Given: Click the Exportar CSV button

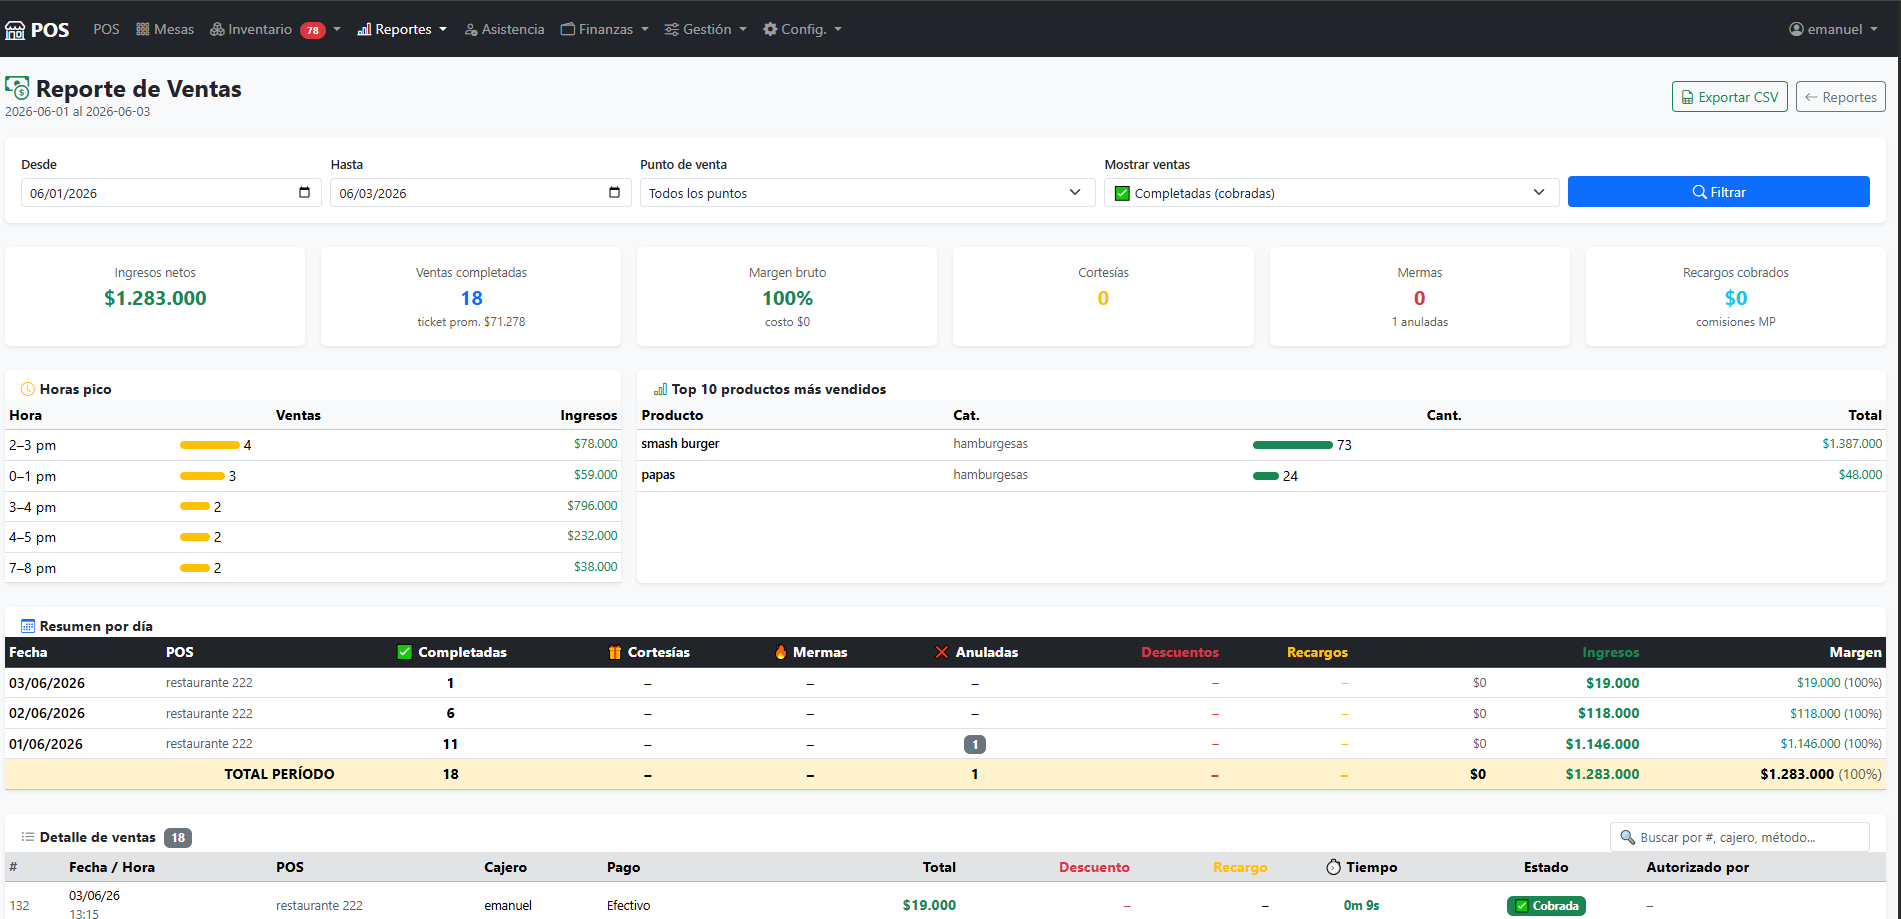Looking at the screenshot, I should pyautogui.click(x=1730, y=97).
